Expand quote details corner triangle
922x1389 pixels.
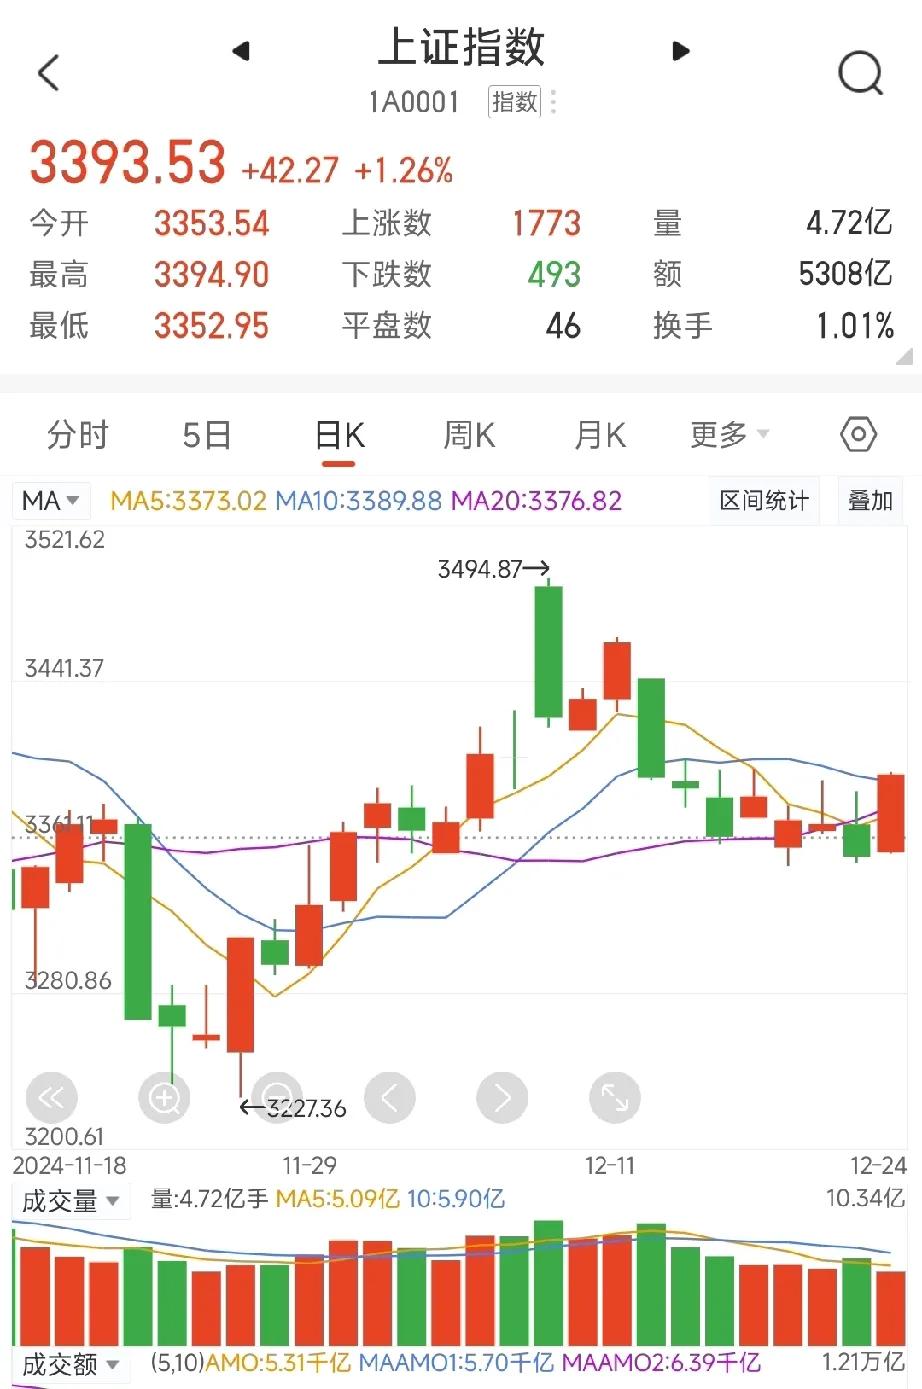tap(904, 356)
